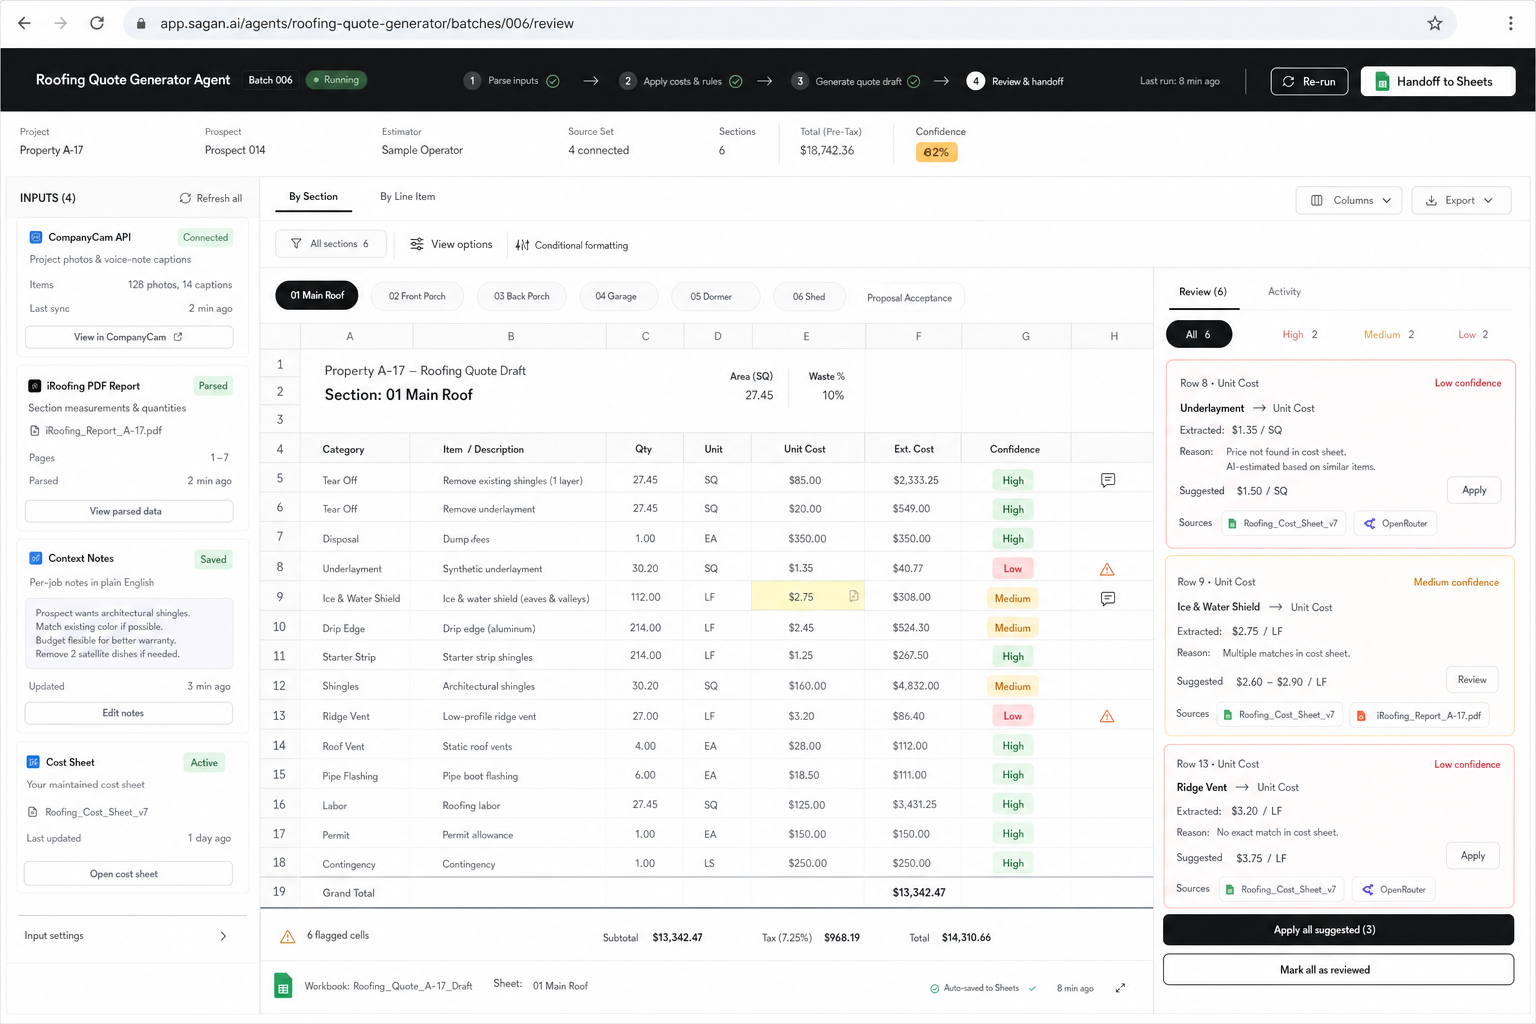
Task: Click Open cost sheet
Action: tap(128, 874)
